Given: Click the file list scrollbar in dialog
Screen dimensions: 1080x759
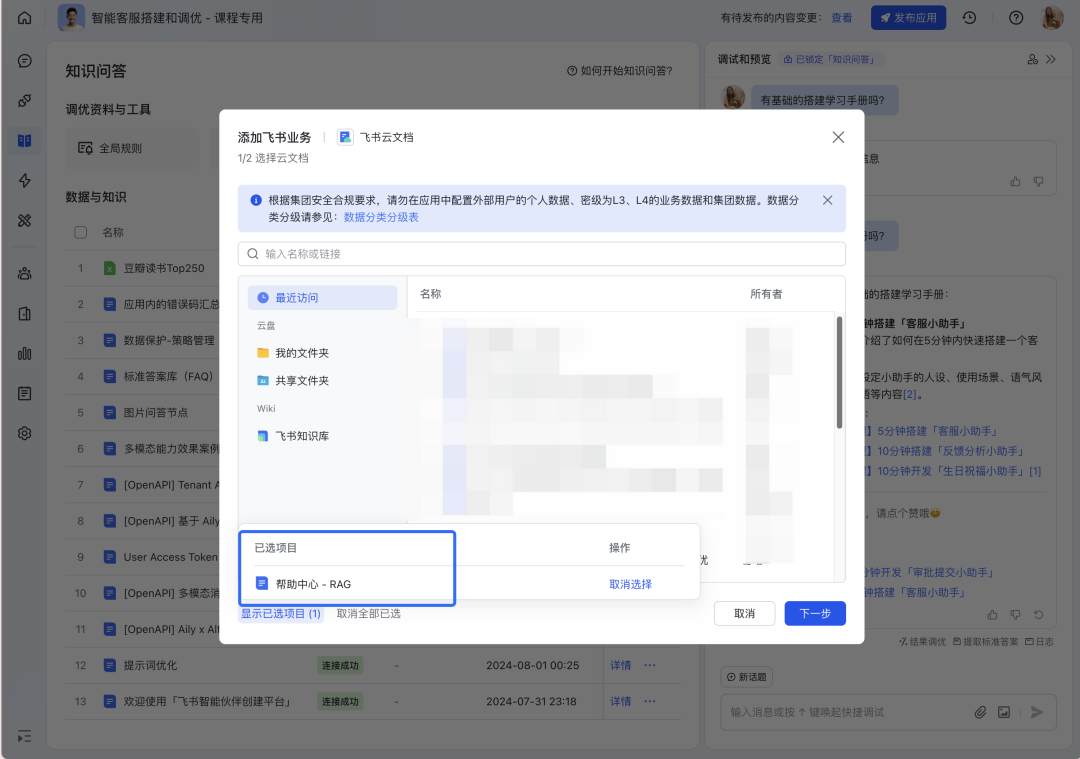Looking at the screenshot, I should coord(839,373).
